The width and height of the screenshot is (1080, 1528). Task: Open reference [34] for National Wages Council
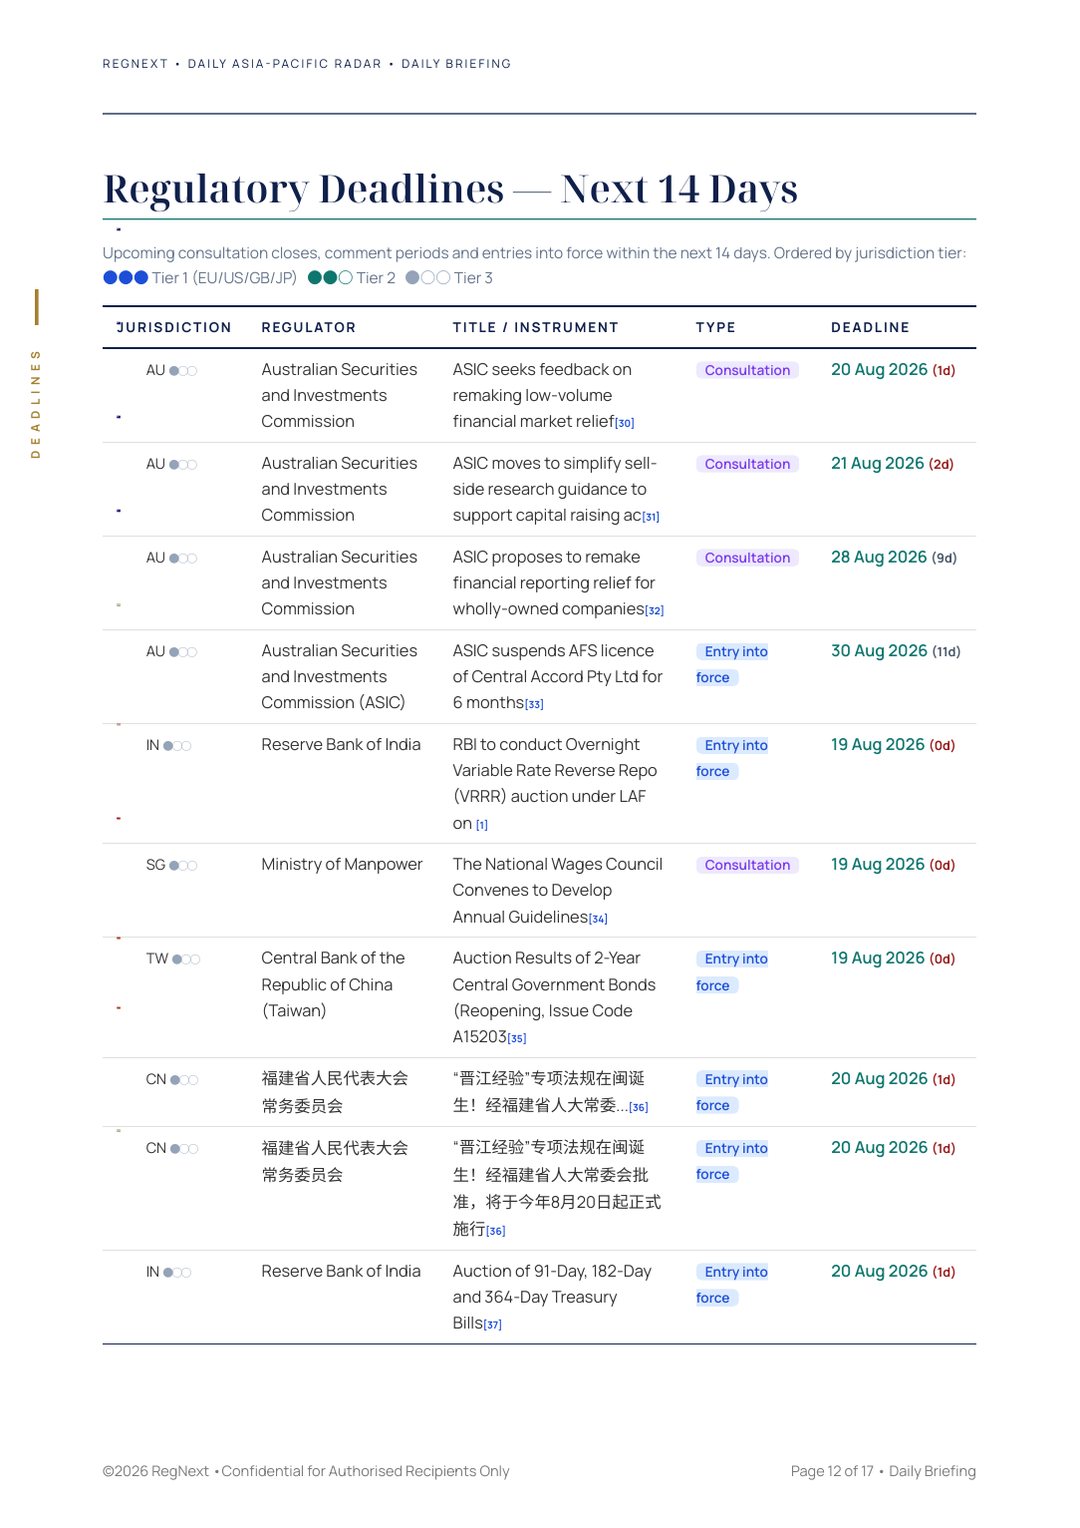(x=598, y=918)
